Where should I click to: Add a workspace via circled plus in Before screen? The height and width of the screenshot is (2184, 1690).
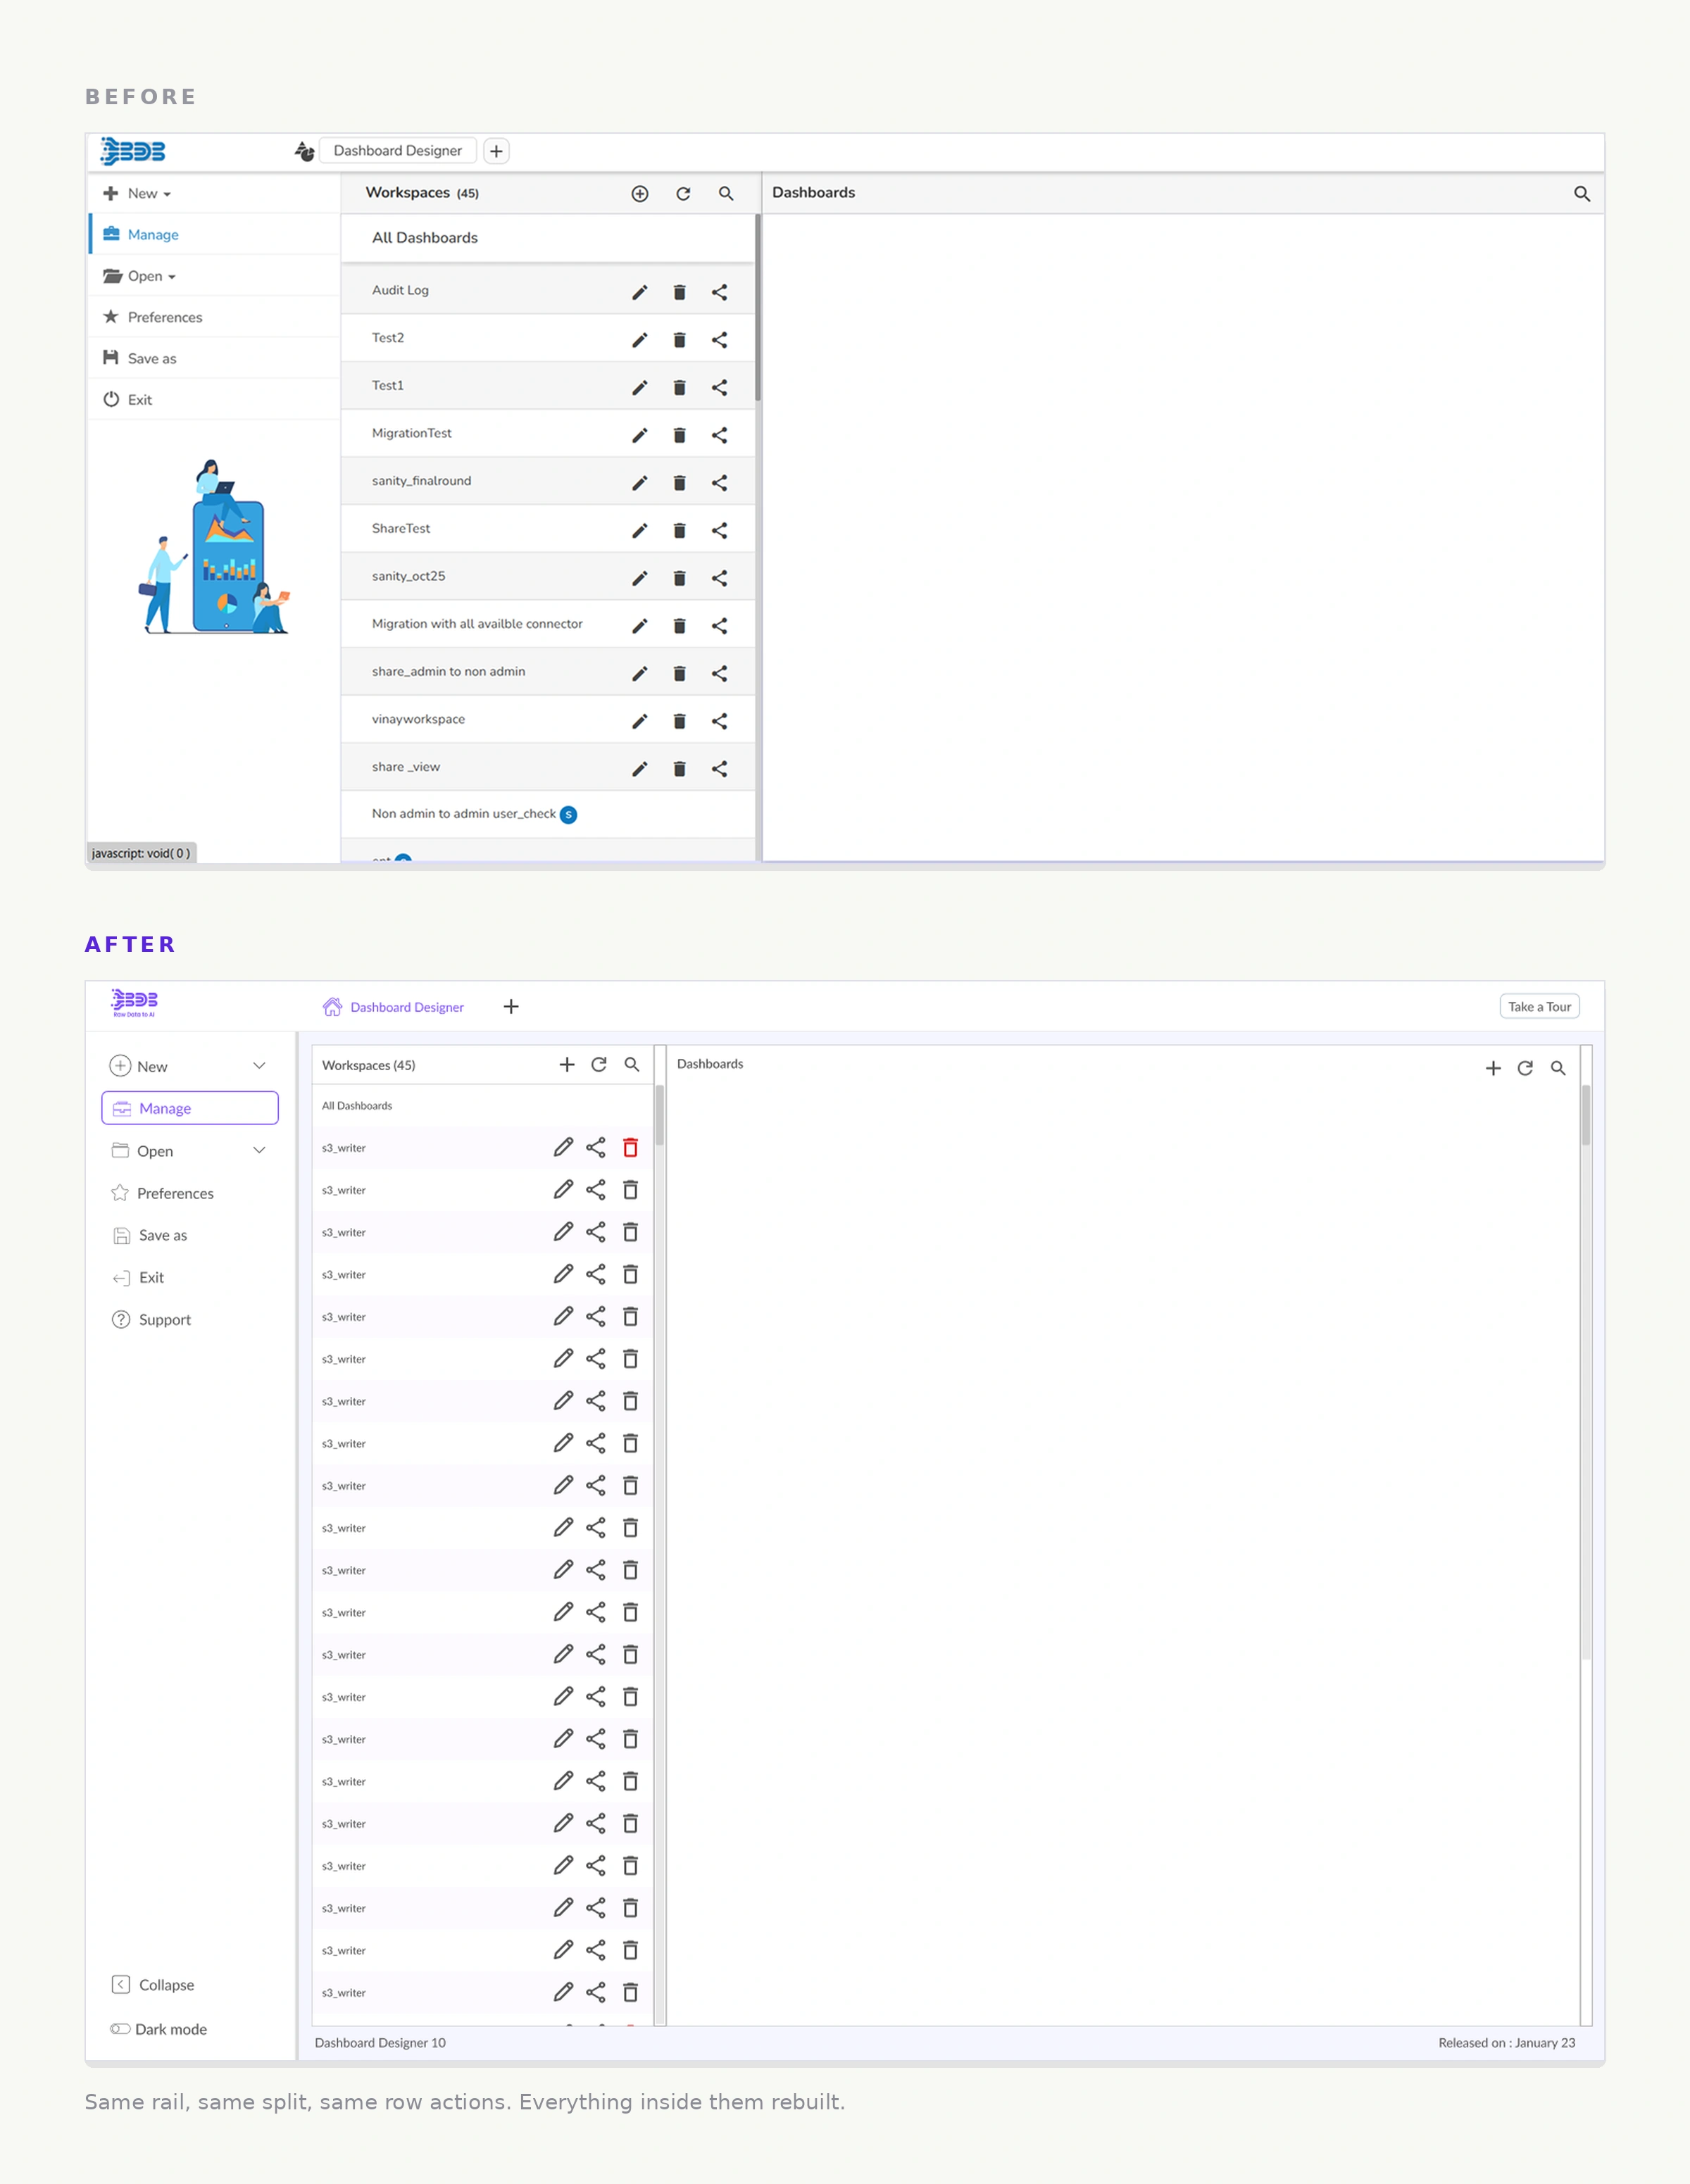tap(640, 194)
